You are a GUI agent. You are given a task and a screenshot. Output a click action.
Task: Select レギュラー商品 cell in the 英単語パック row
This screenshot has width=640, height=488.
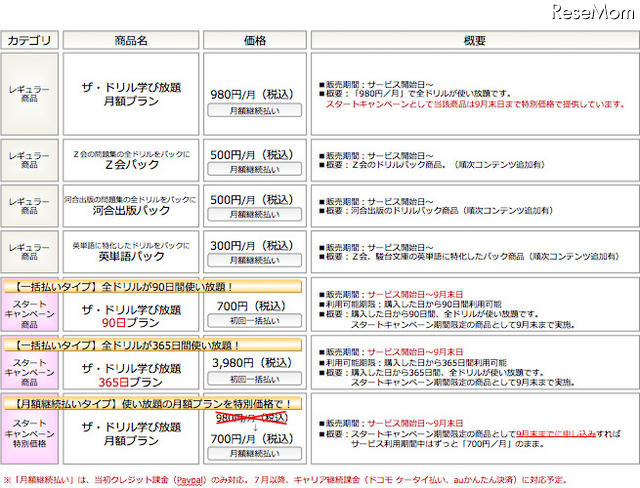[29, 252]
